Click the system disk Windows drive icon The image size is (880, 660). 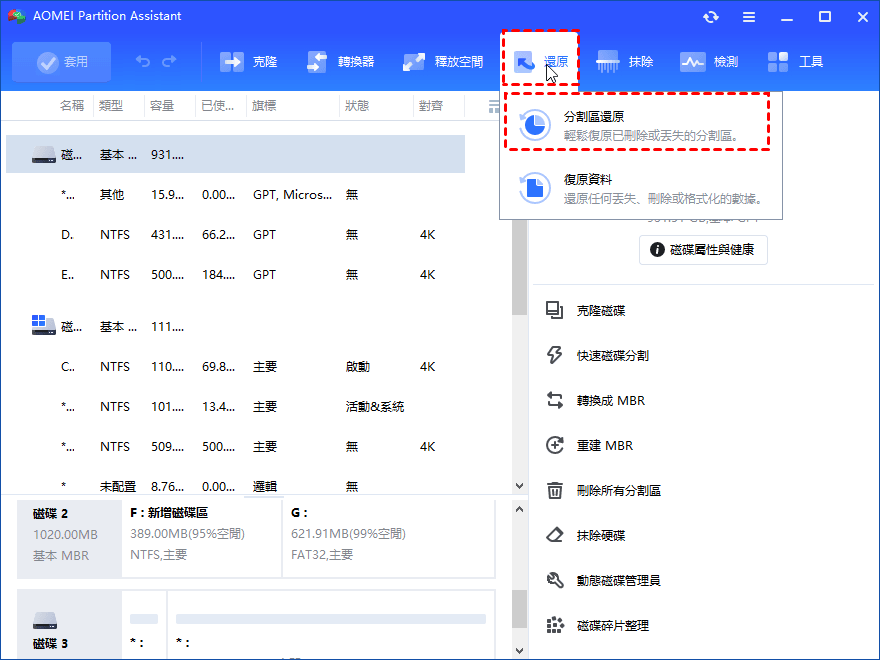click(x=43, y=325)
